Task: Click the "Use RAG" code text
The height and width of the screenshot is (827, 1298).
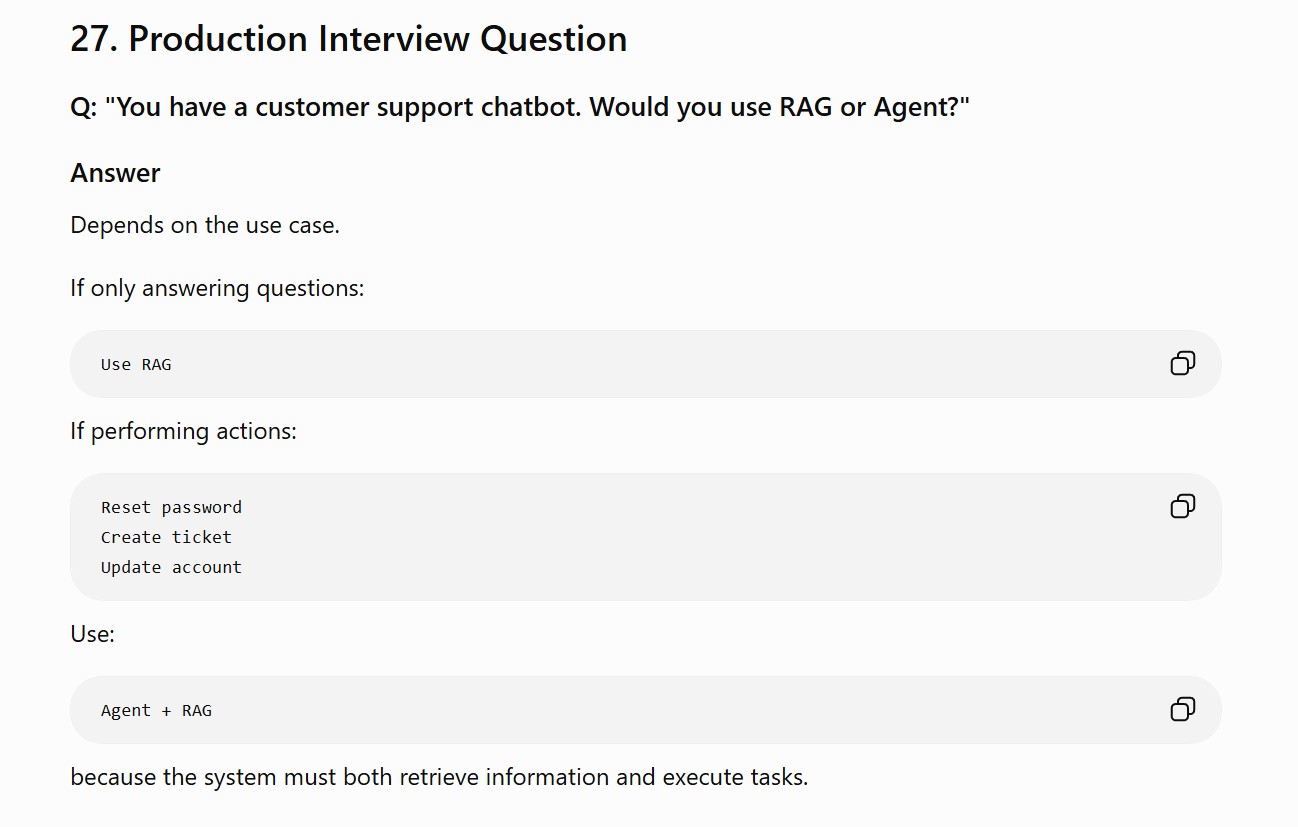Action: (136, 365)
